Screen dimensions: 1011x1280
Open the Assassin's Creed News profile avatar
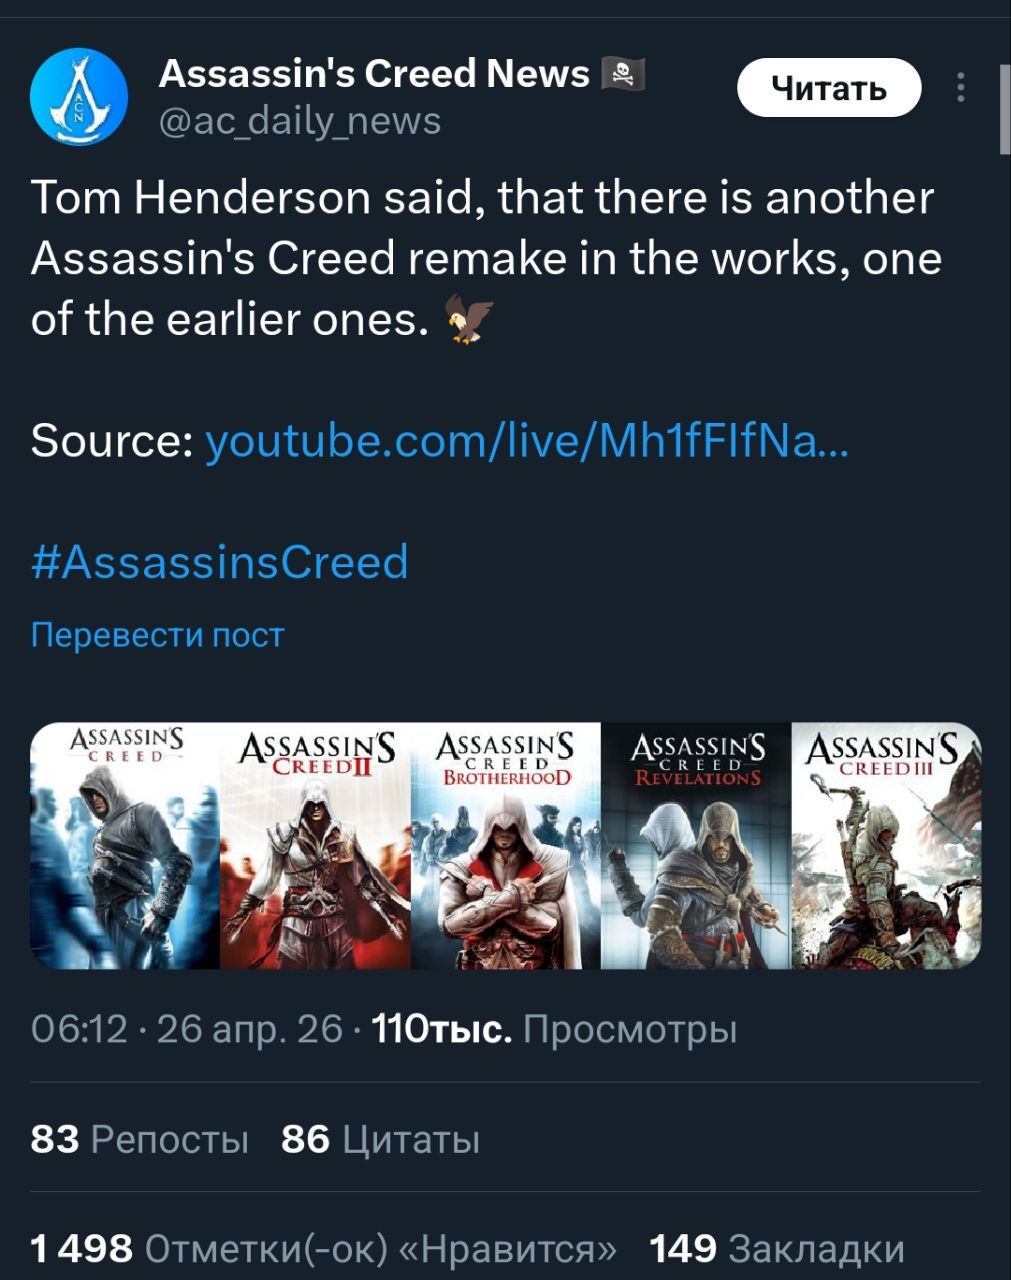click(x=79, y=97)
